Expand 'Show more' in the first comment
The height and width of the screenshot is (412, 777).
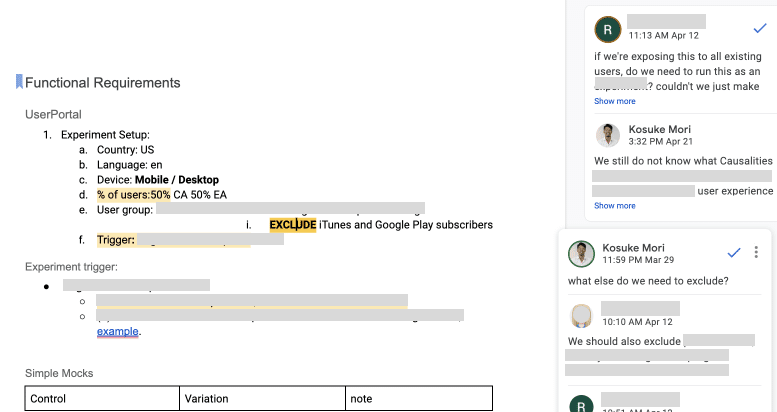614,101
